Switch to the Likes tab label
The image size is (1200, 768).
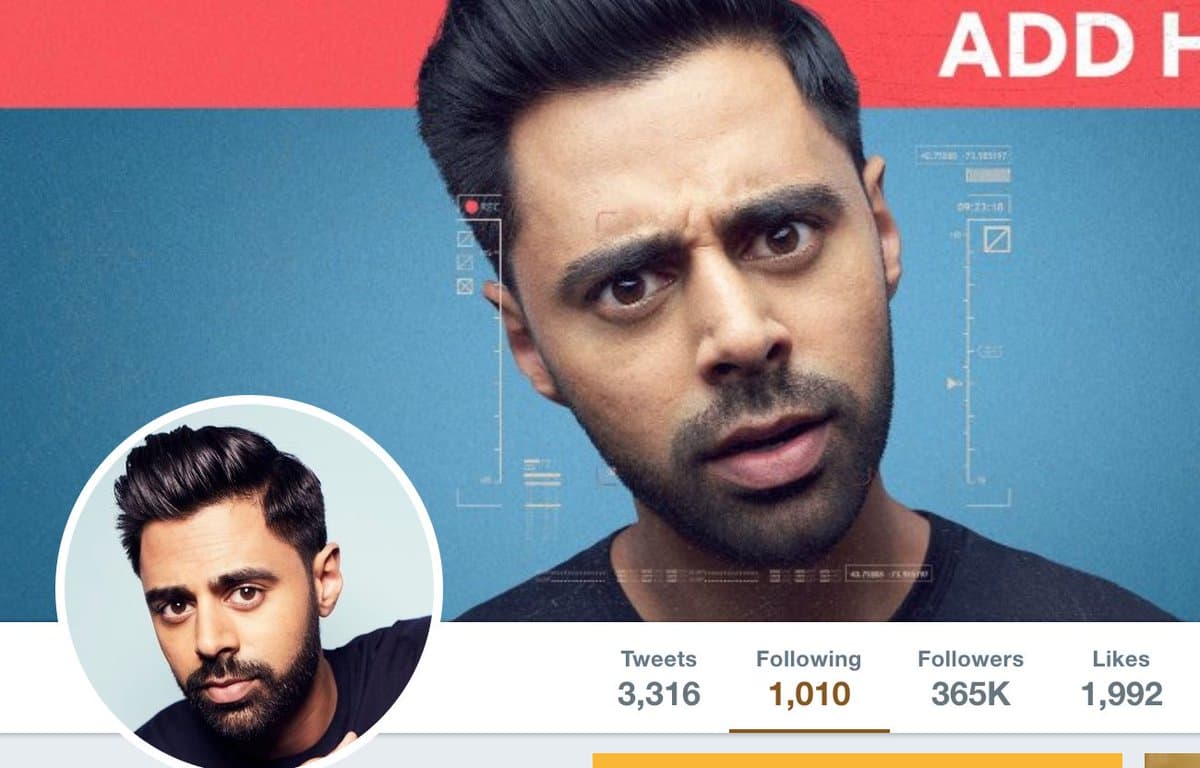coord(1121,659)
